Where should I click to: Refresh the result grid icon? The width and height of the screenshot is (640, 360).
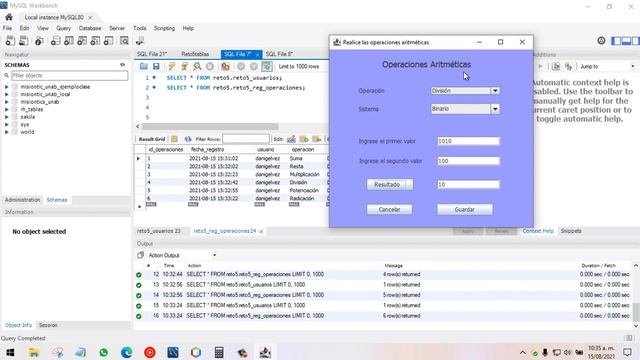[x=188, y=139]
